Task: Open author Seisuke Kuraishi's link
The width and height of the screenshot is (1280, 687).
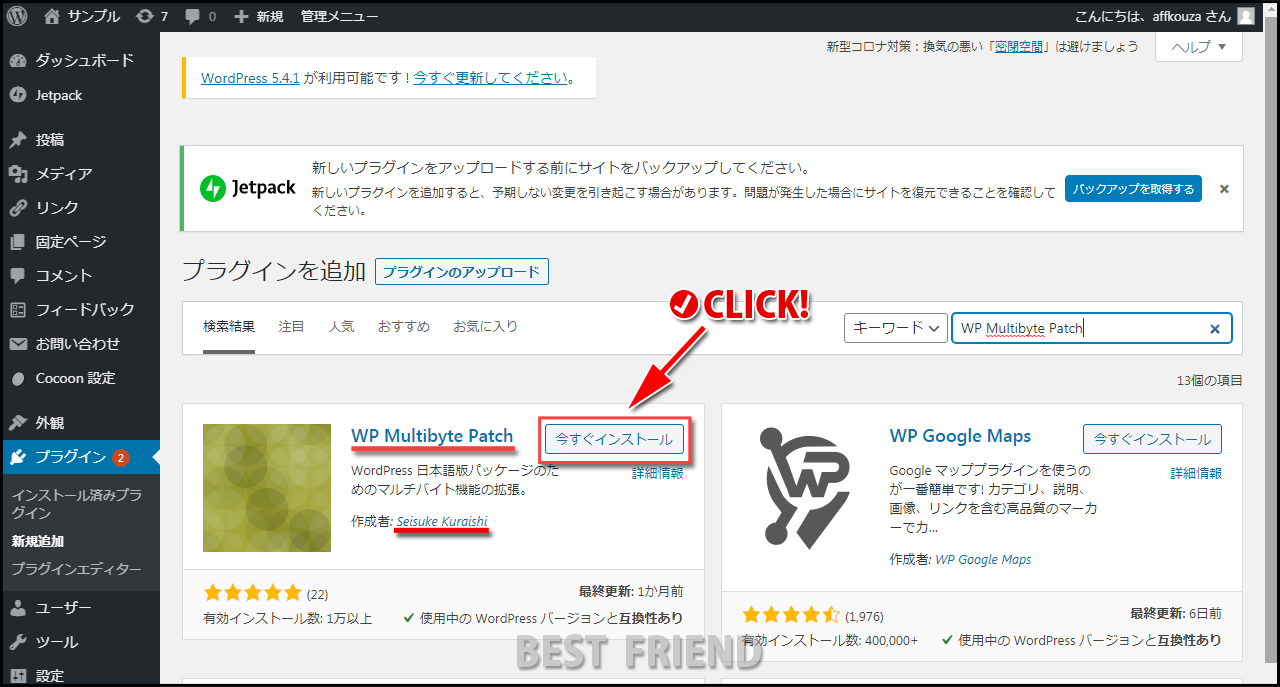Action: tap(442, 522)
